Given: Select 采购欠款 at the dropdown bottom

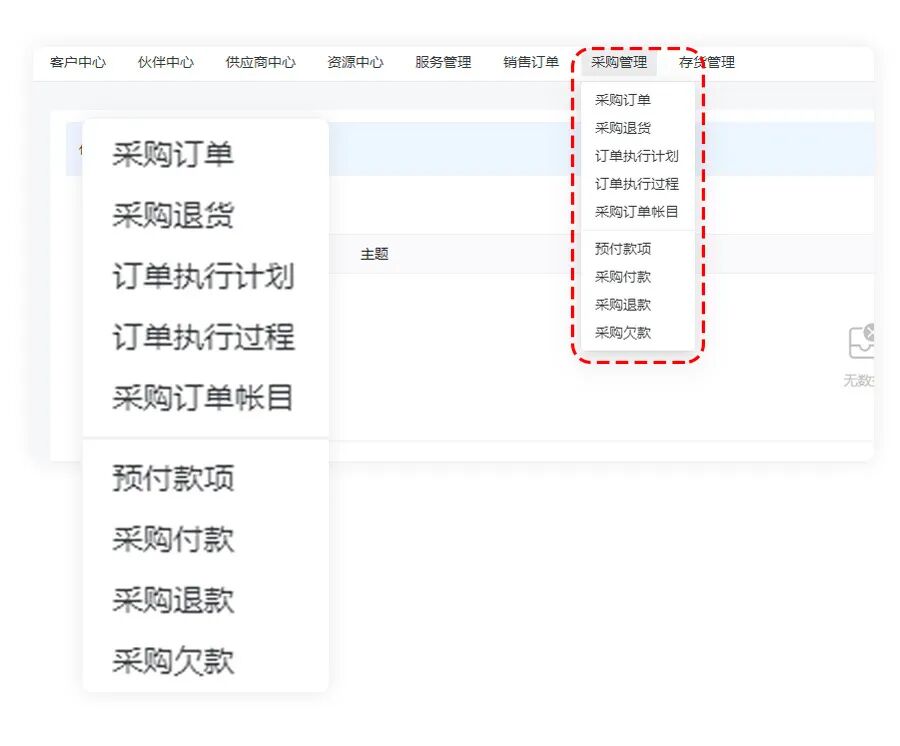Looking at the screenshot, I should (x=625, y=332).
